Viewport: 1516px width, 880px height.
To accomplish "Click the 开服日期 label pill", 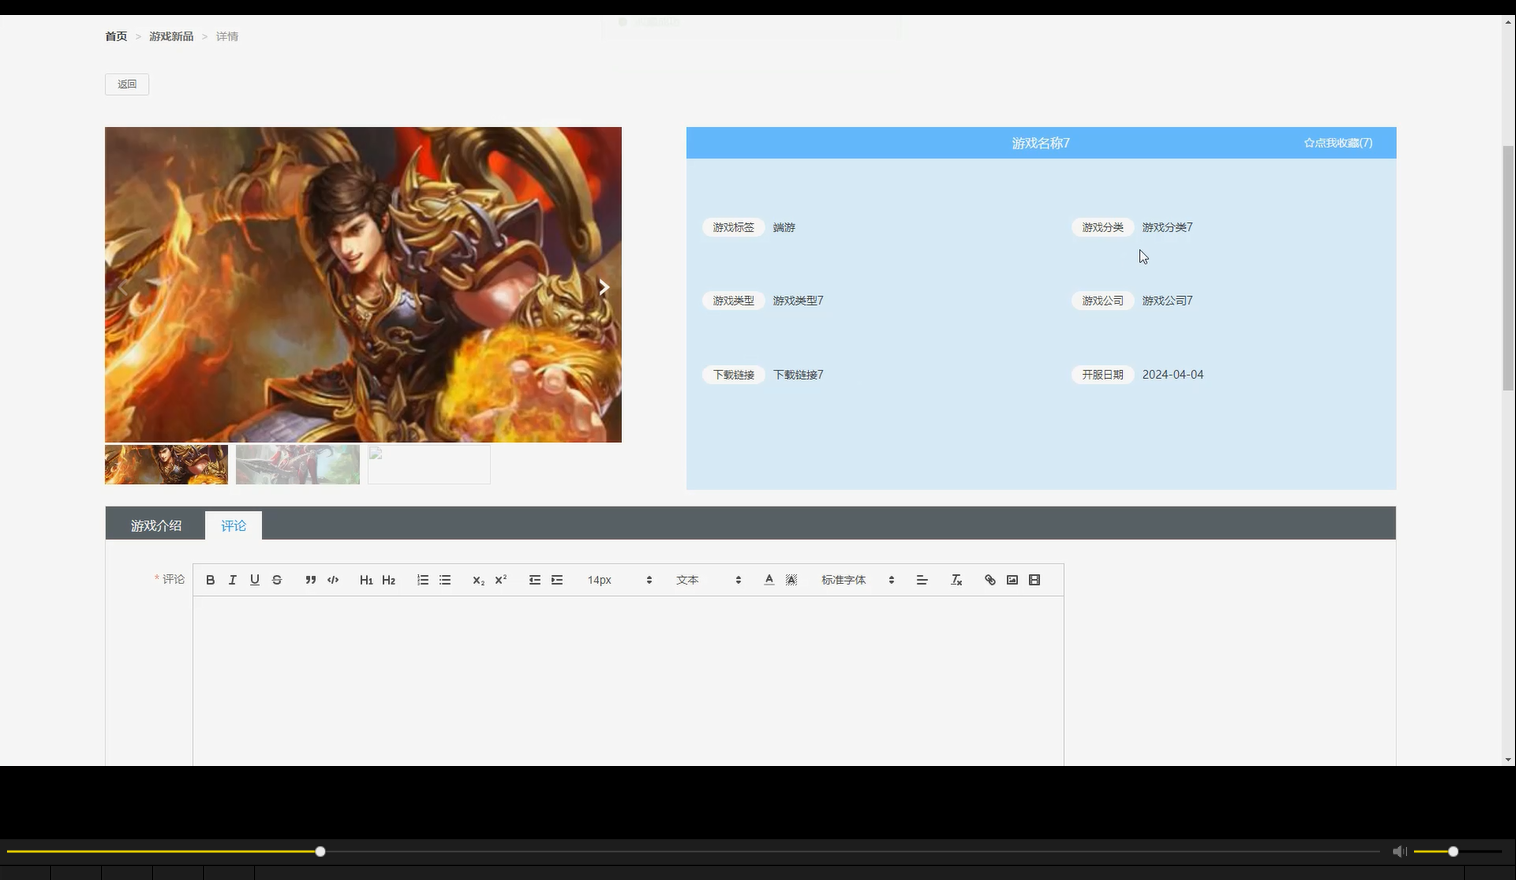I will (1102, 375).
